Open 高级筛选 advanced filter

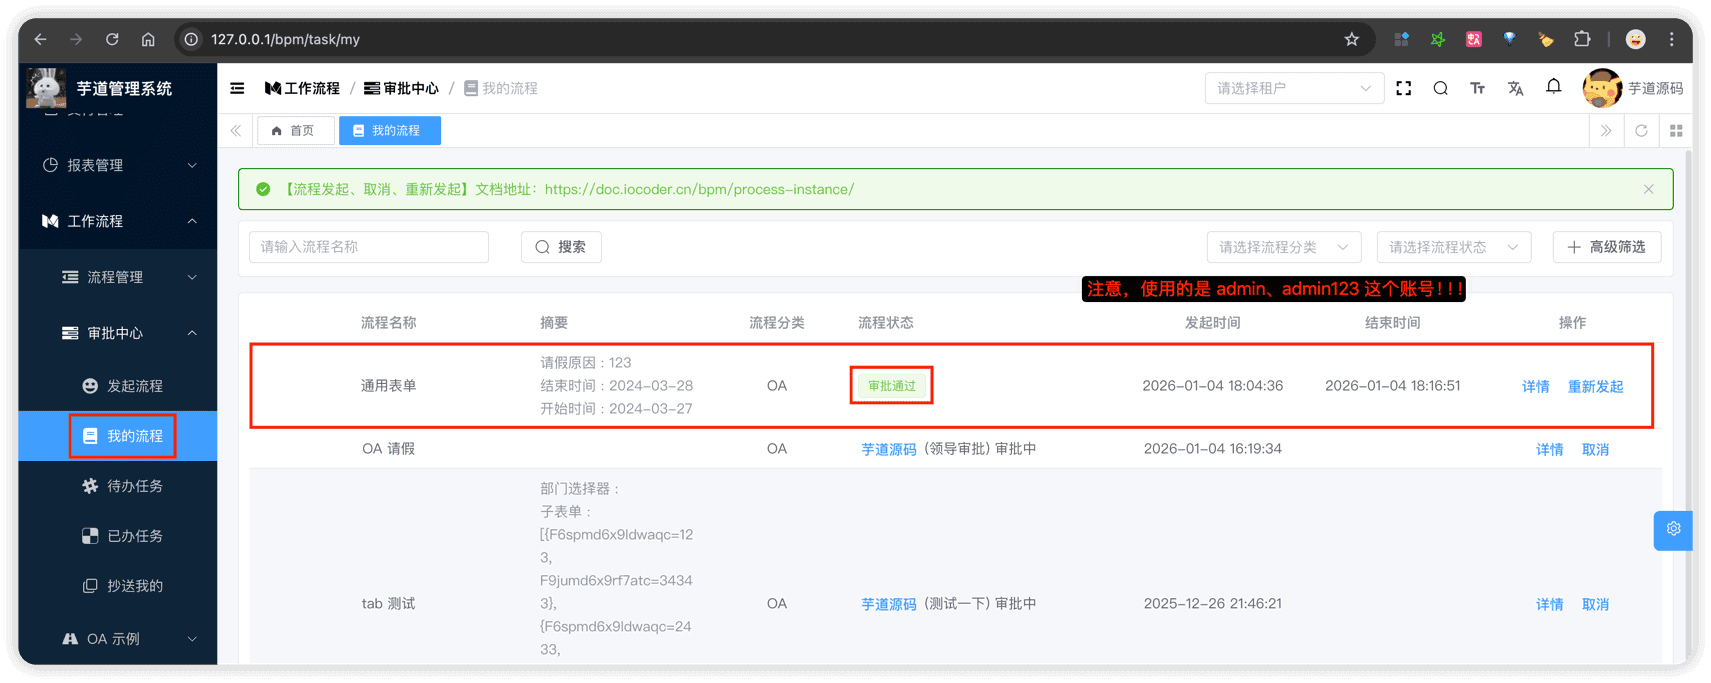point(1607,247)
